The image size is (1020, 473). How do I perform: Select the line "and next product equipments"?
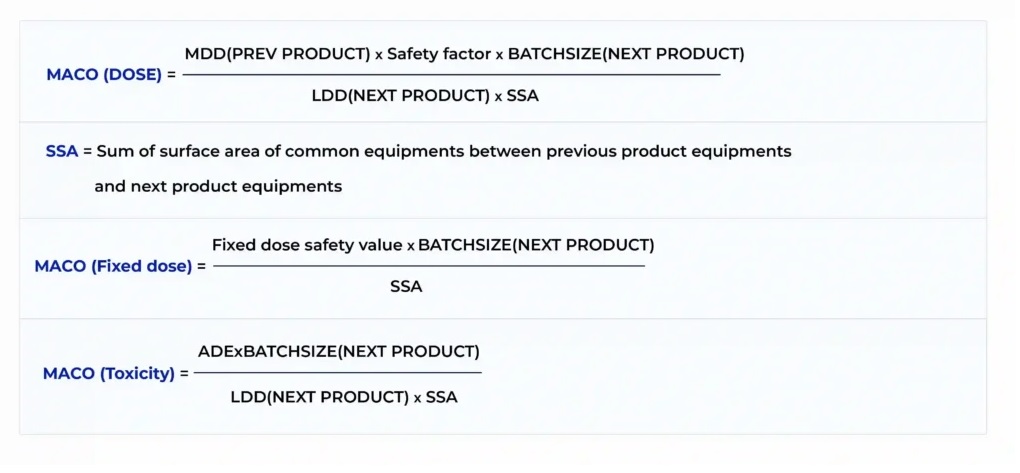pyautogui.click(x=218, y=186)
